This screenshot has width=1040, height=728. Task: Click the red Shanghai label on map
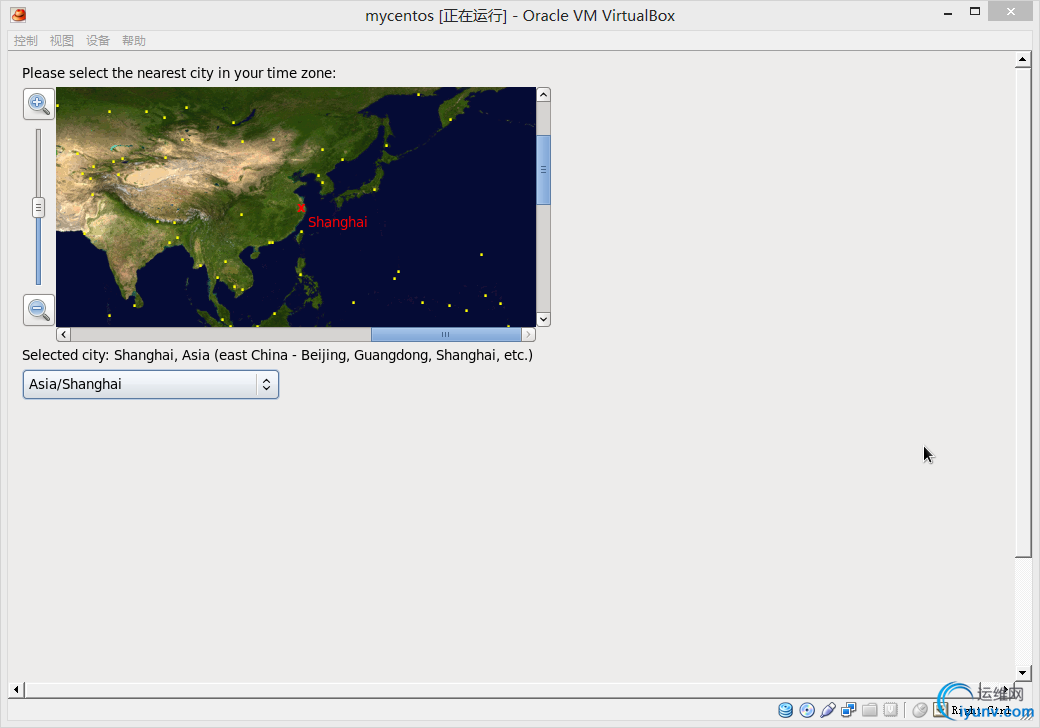(x=338, y=222)
